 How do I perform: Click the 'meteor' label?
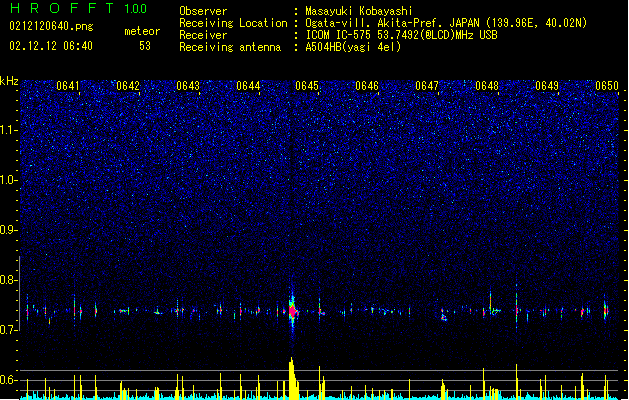(142, 31)
